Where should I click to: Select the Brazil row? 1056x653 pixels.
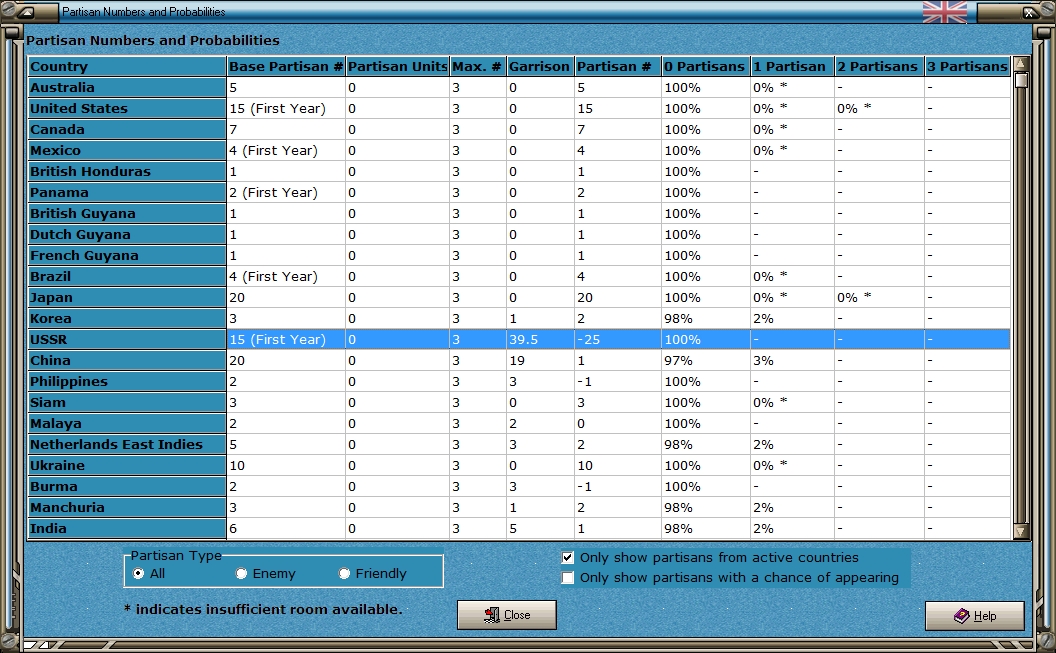[519, 276]
